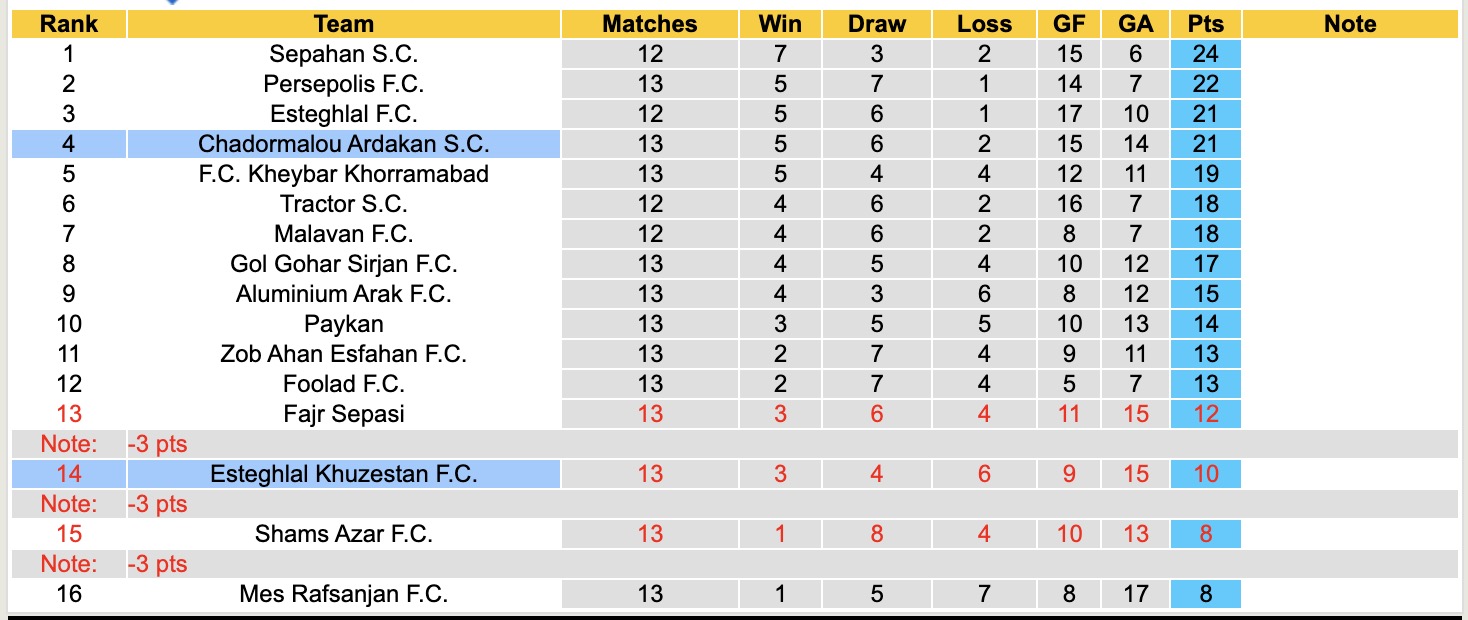Image resolution: width=1468 pixels, height=620 pixels.
Task: Select highlighted Esteghlal Khuzestan F.C. team
Action: pos(343,474)
